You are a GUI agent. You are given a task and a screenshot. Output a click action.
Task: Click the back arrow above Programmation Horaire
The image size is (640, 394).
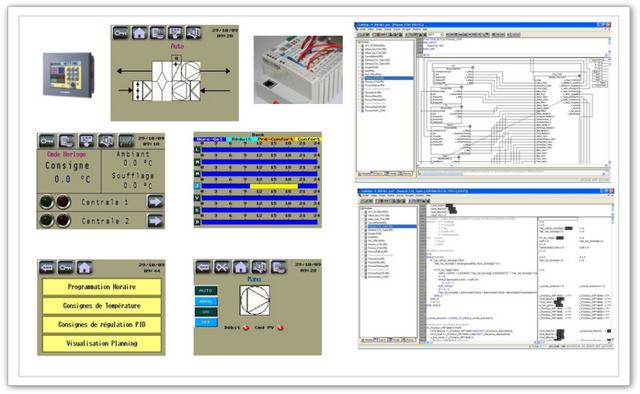tap(47, 268)
